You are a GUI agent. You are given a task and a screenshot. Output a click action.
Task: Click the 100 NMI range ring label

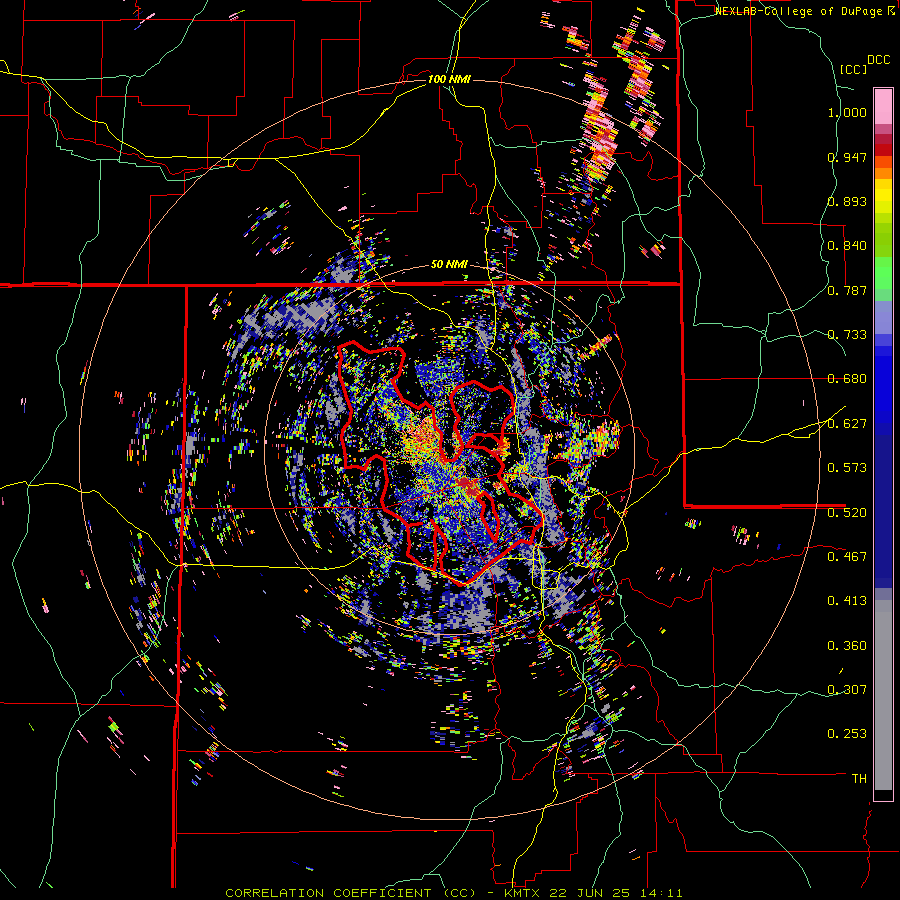coord(449,79)
